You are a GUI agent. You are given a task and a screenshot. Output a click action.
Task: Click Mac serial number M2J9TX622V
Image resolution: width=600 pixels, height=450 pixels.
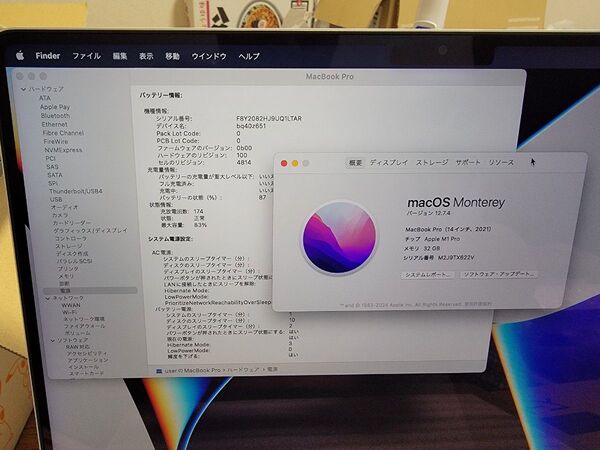[x=456, y=258]
